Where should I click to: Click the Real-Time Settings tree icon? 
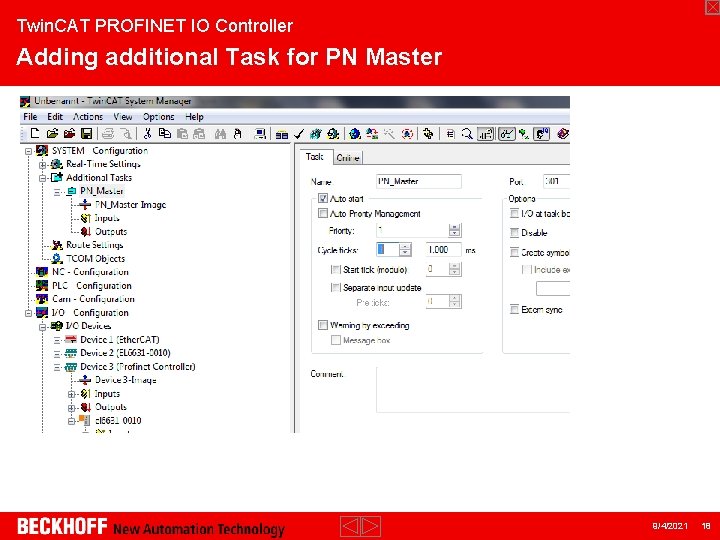pyautogui.click(x=56, y=164)
